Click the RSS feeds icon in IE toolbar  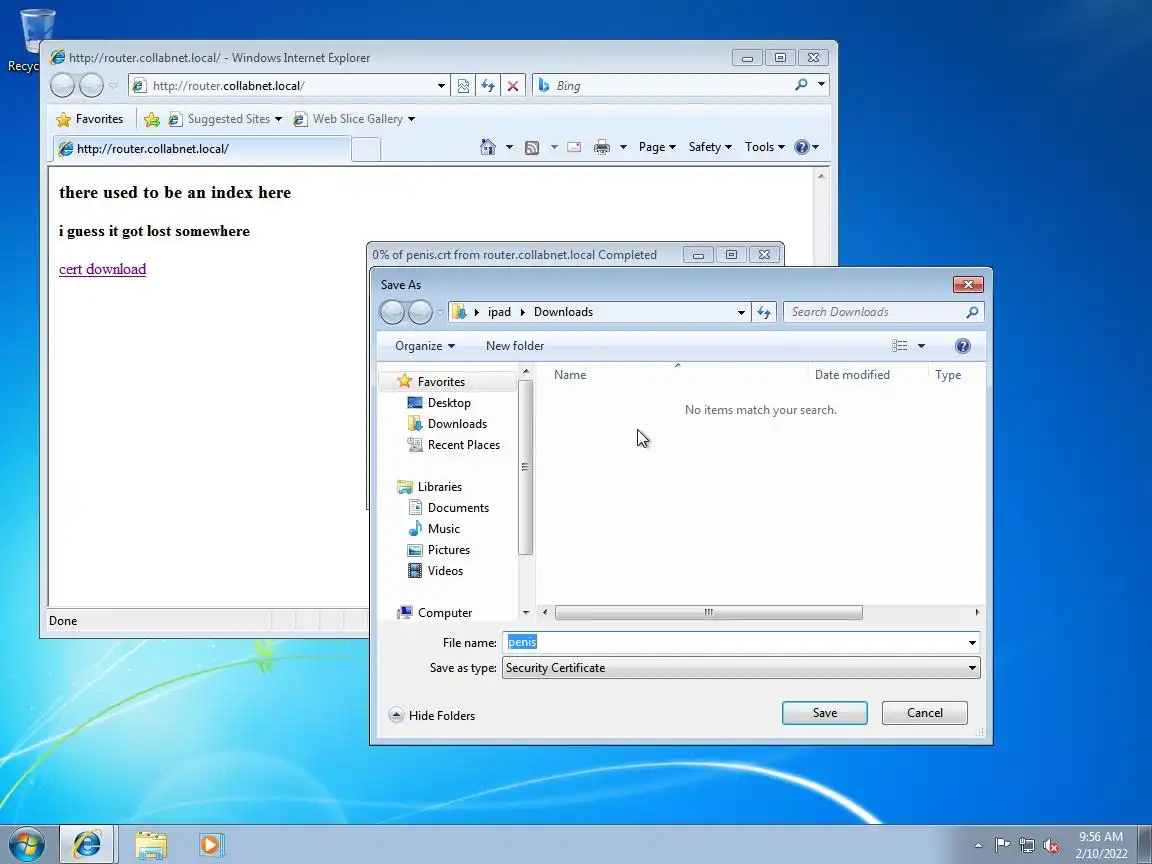pyautogui.click(x=532, y=148)
